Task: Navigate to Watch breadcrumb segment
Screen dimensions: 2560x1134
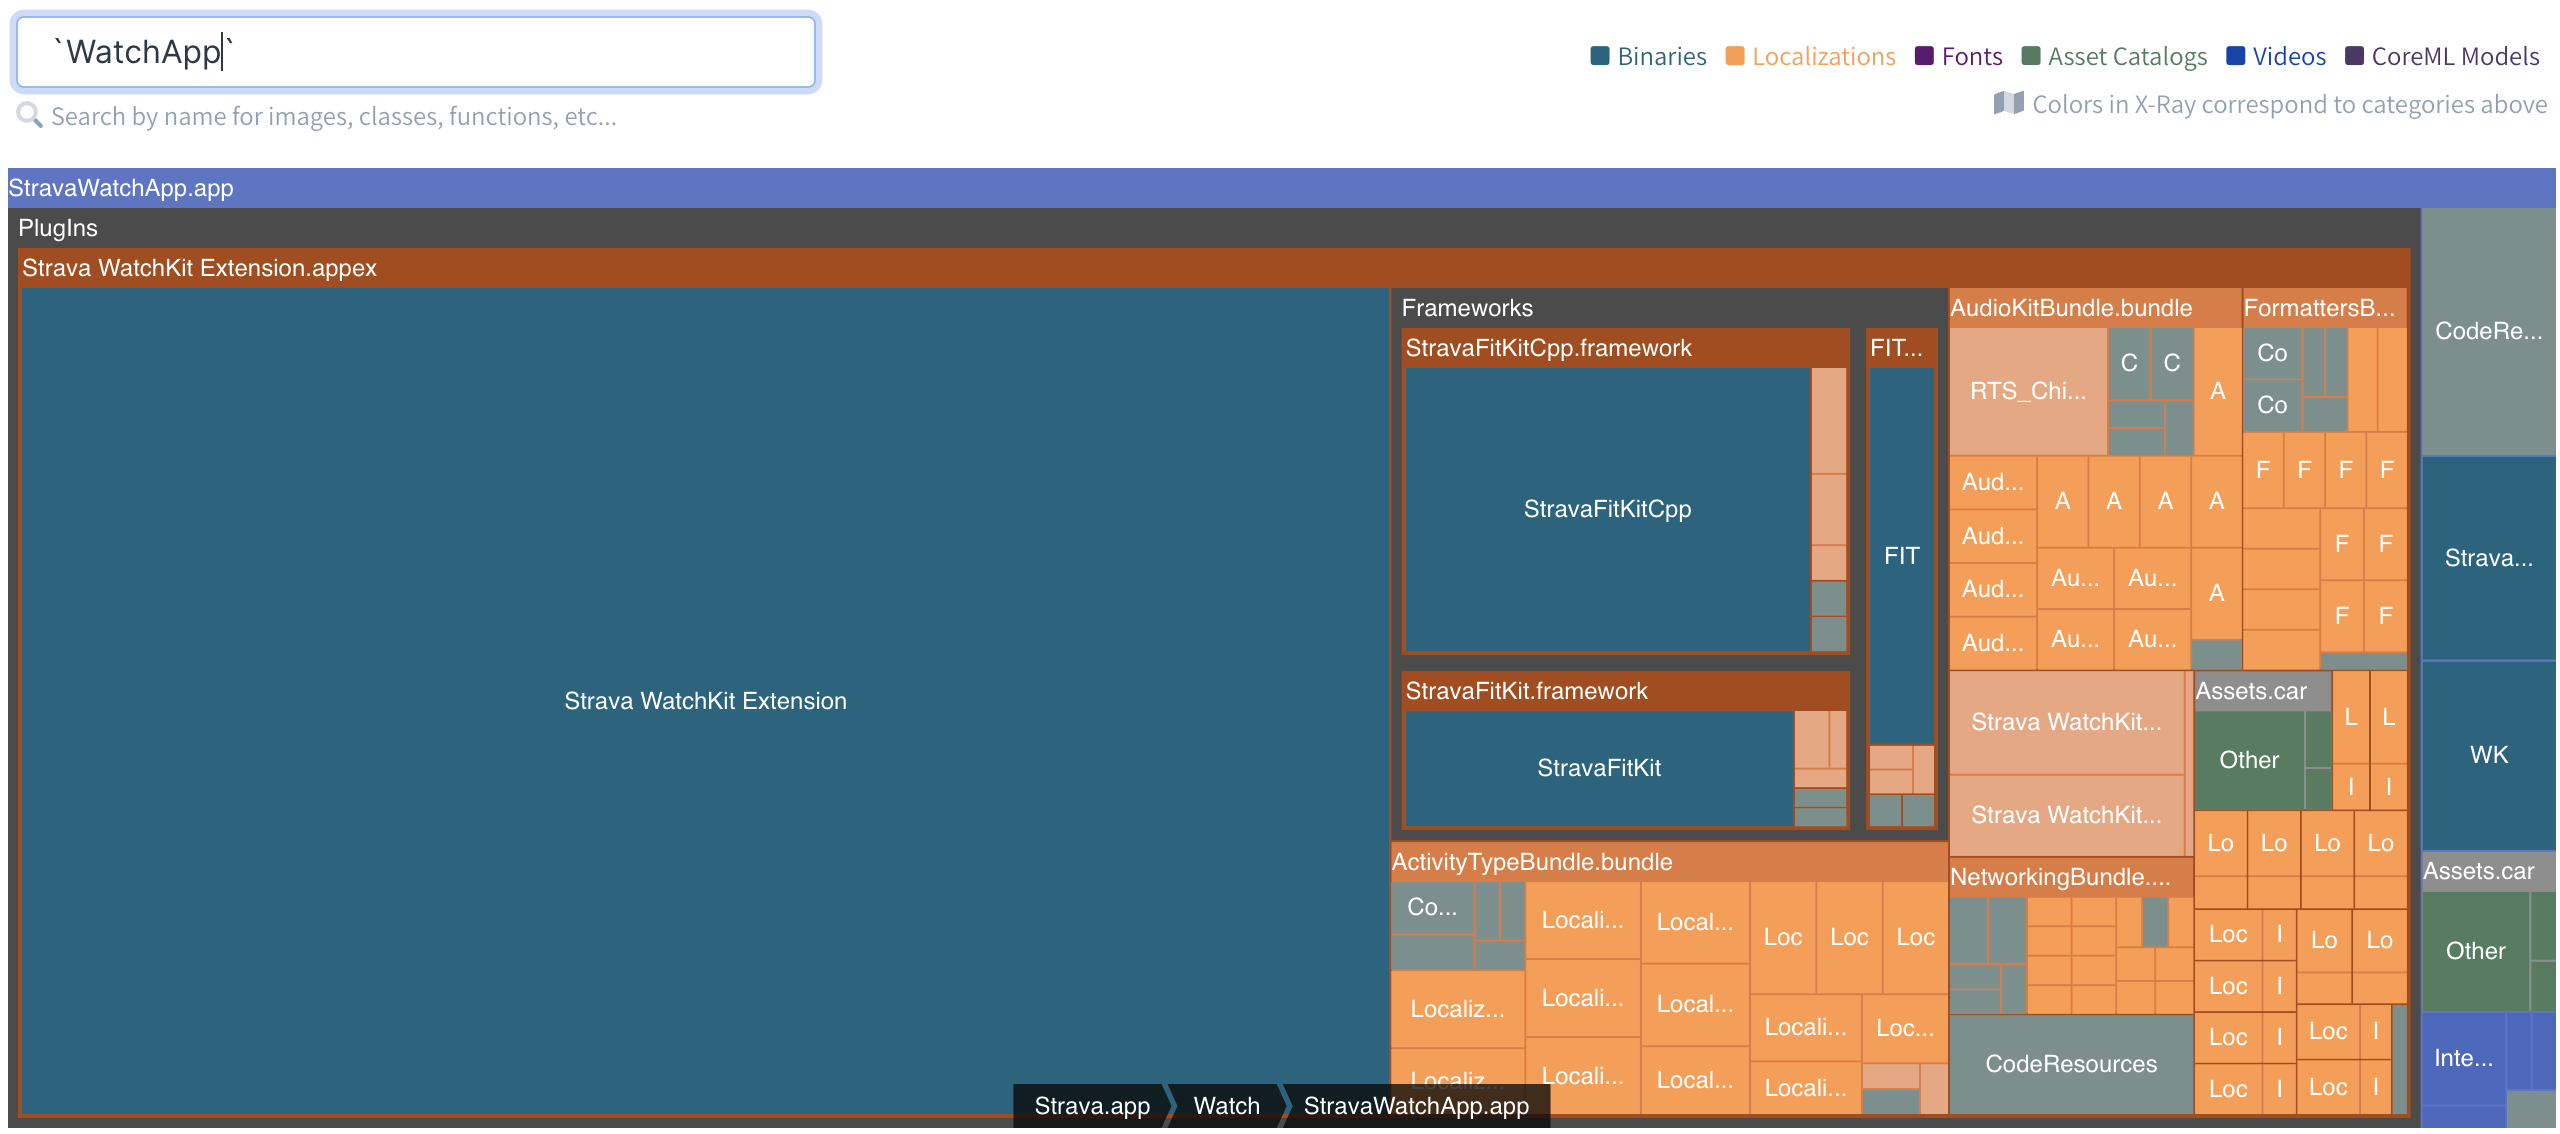Action: click(1226, 1105)
